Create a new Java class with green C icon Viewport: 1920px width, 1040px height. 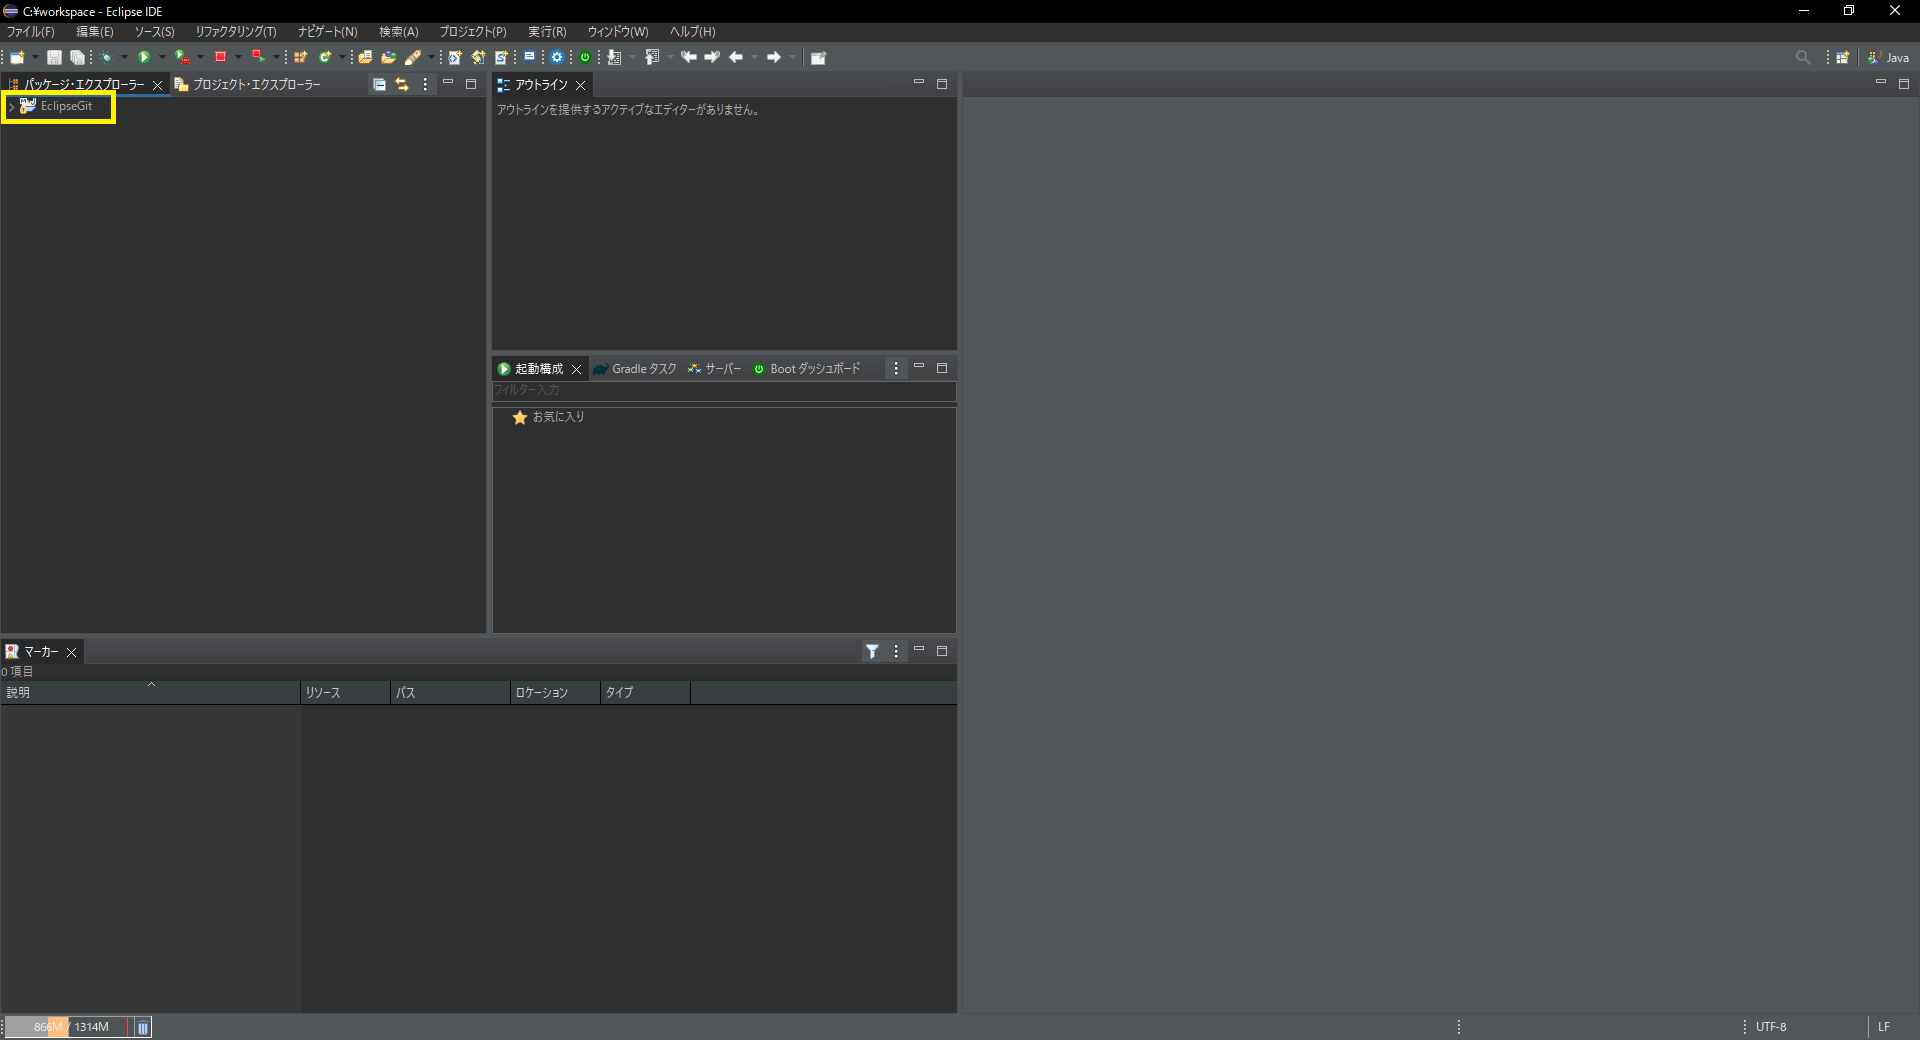pyautogui.click(x=325, y=57)
